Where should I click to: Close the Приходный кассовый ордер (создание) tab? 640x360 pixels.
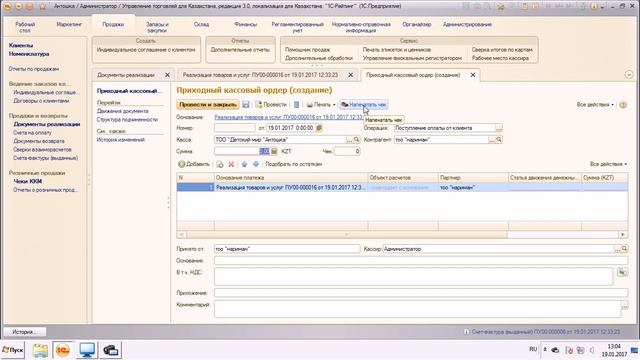(473, 75)
